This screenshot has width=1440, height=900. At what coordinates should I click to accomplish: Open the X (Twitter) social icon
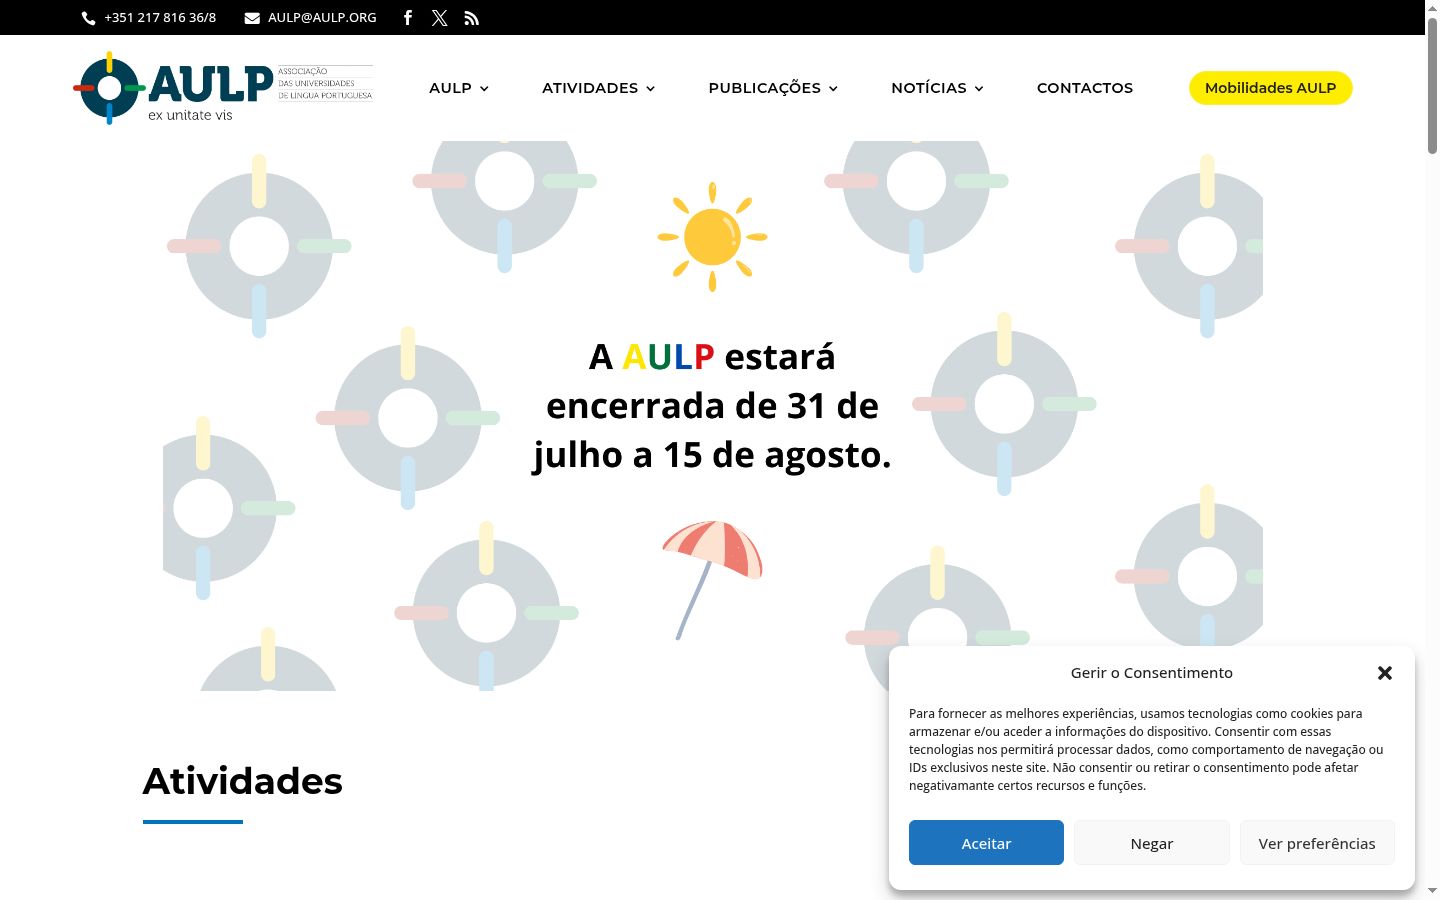pos(440,18)
